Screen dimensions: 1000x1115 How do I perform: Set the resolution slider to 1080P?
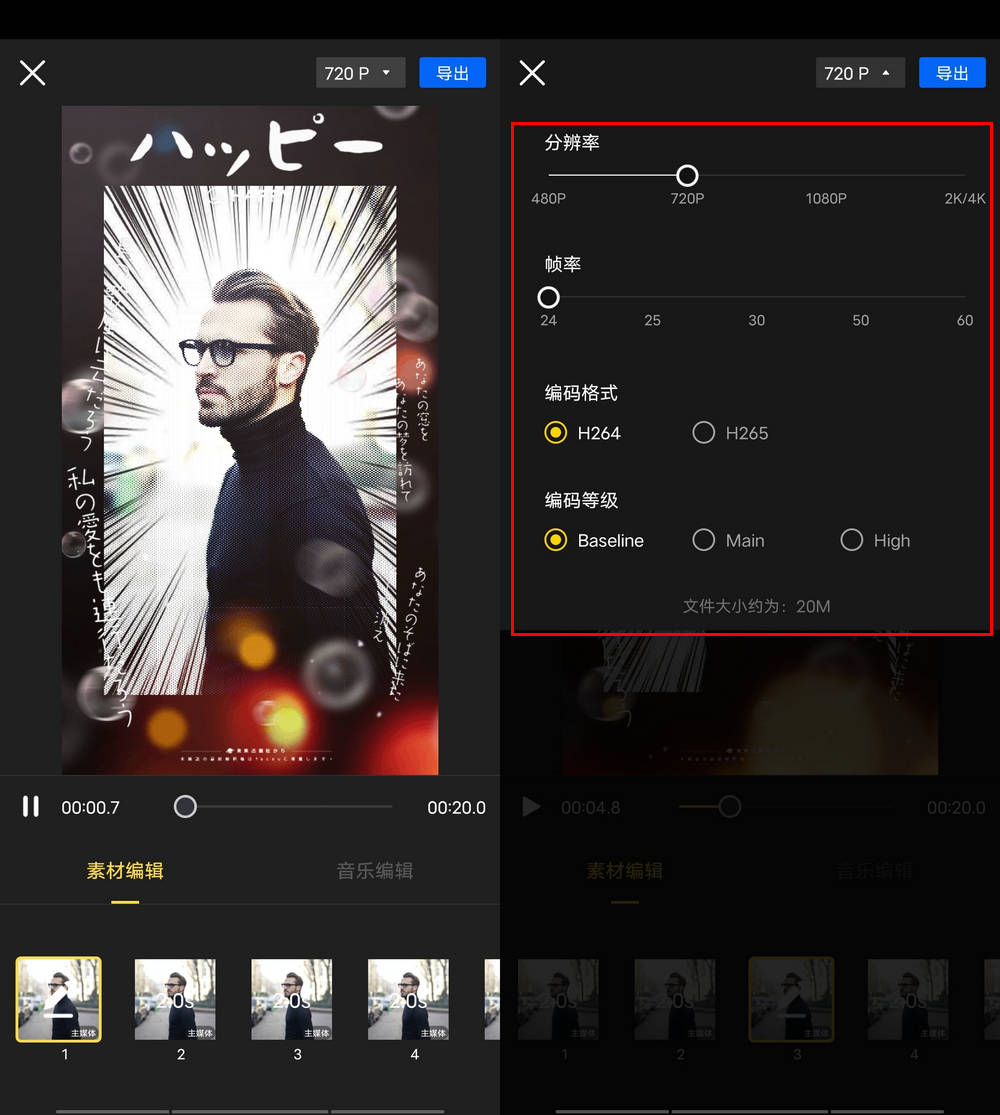pyautogui.click(x=826, y=176)
